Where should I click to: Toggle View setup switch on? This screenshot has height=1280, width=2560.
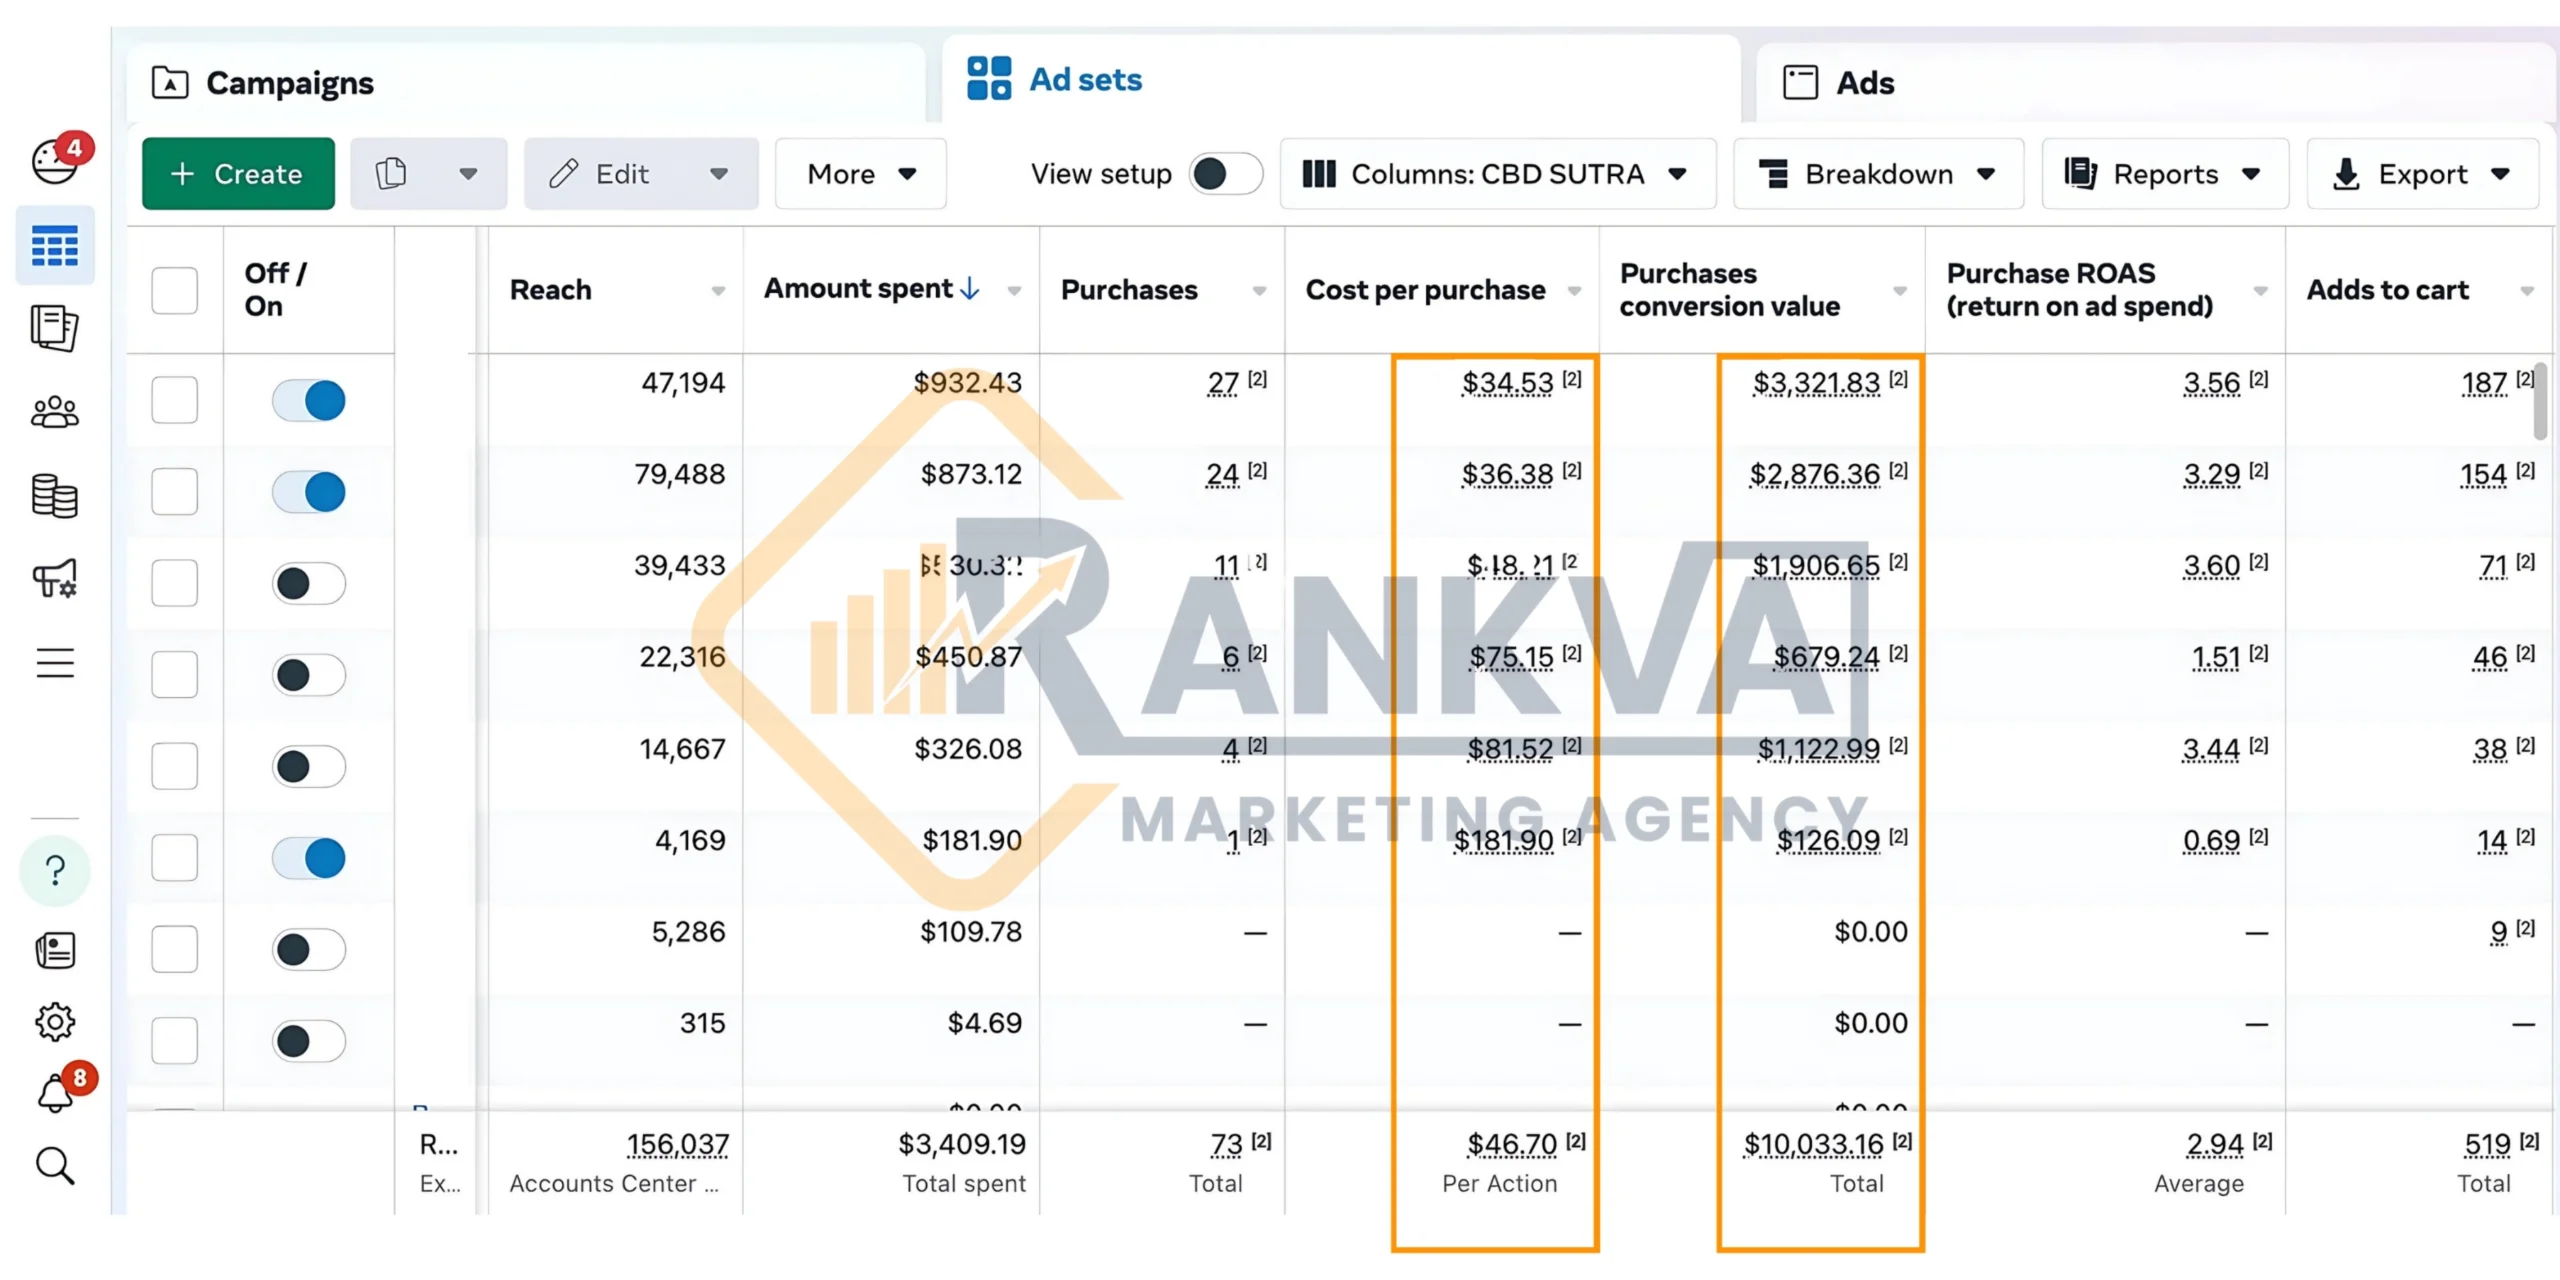click(x=1224, y=173)
